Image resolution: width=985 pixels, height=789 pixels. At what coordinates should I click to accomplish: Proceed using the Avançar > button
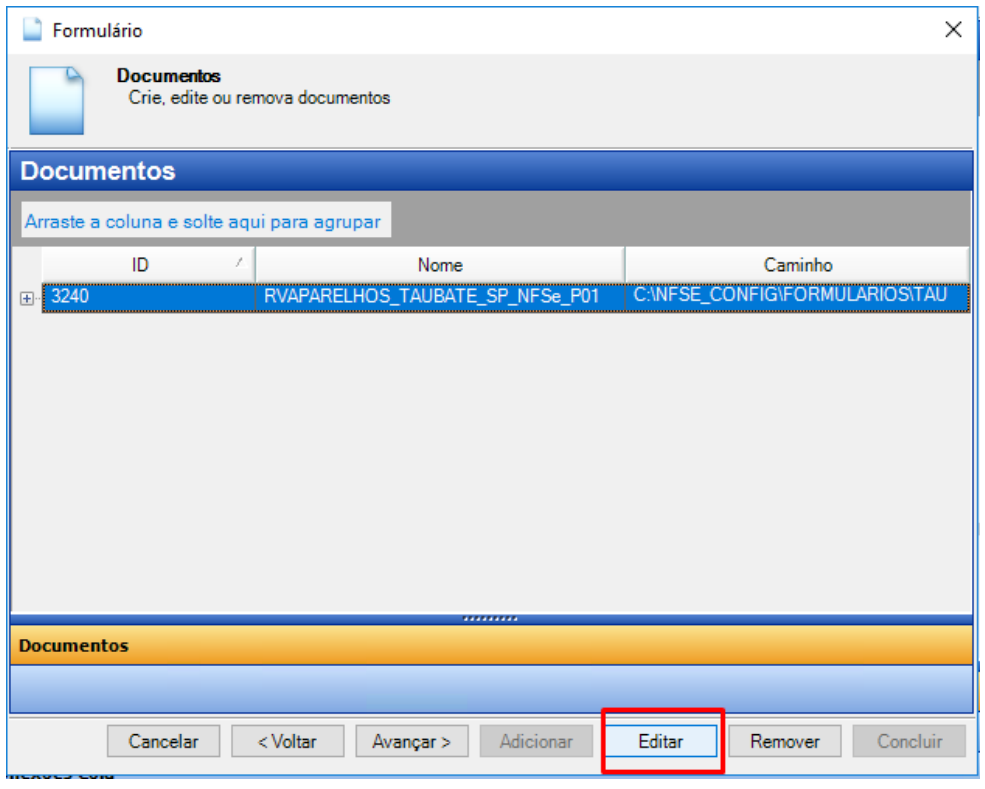[x=412, y=741]
